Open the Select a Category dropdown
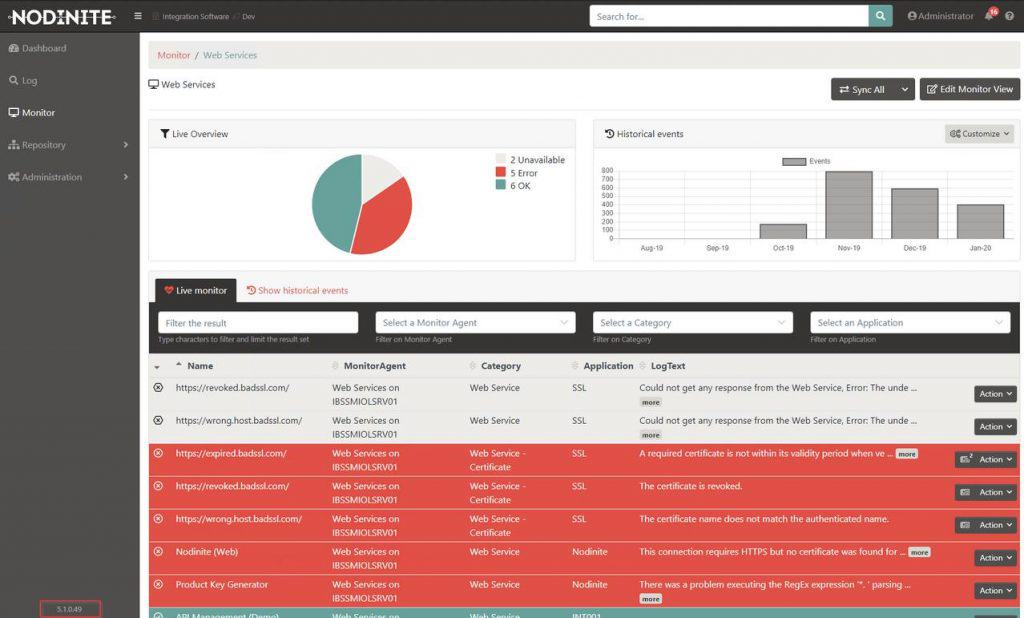The width and height of the screenshot is (1024, 618). tap(693, 323)
